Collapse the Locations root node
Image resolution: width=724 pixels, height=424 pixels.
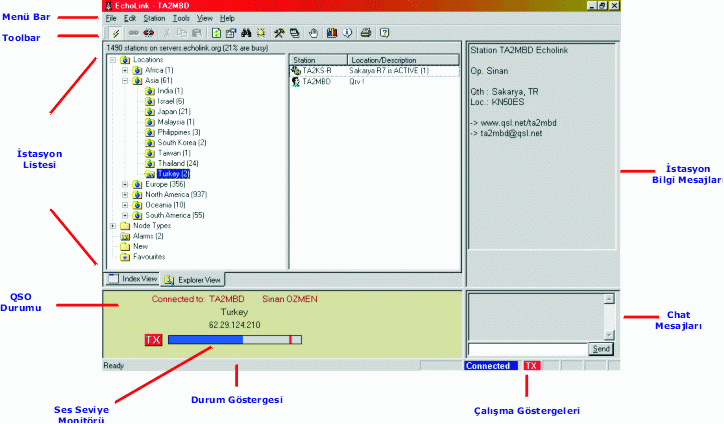click(113, 60)
